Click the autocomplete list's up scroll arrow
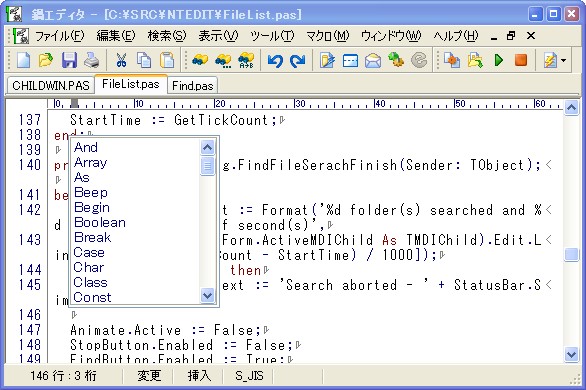The width and height of the screenshot is (586, 390). (207, 148)
